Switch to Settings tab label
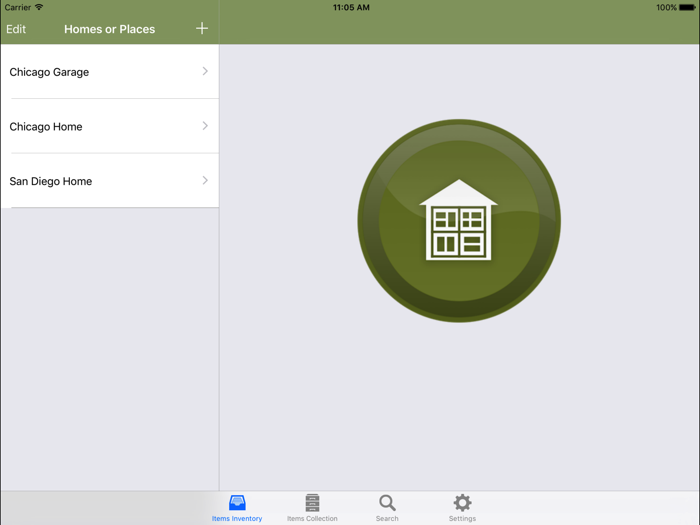 462,518
